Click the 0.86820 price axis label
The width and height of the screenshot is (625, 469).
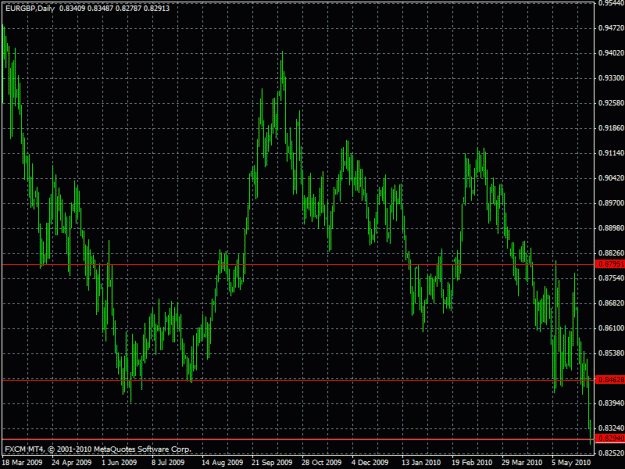pyautogui.click(x=611, y=303)
